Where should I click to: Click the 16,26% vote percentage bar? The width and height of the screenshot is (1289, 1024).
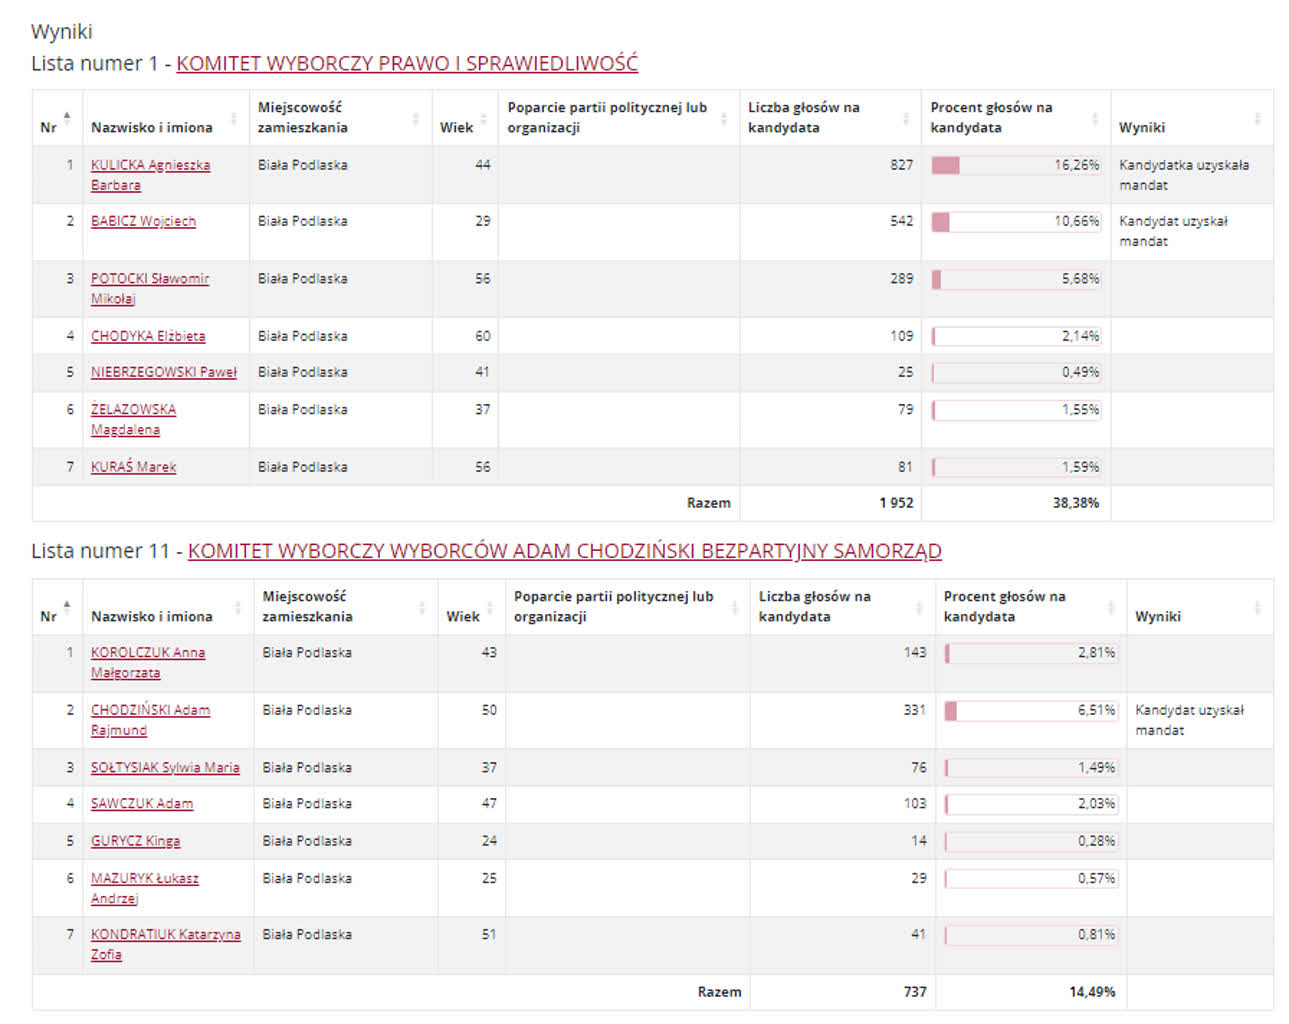1015,165
